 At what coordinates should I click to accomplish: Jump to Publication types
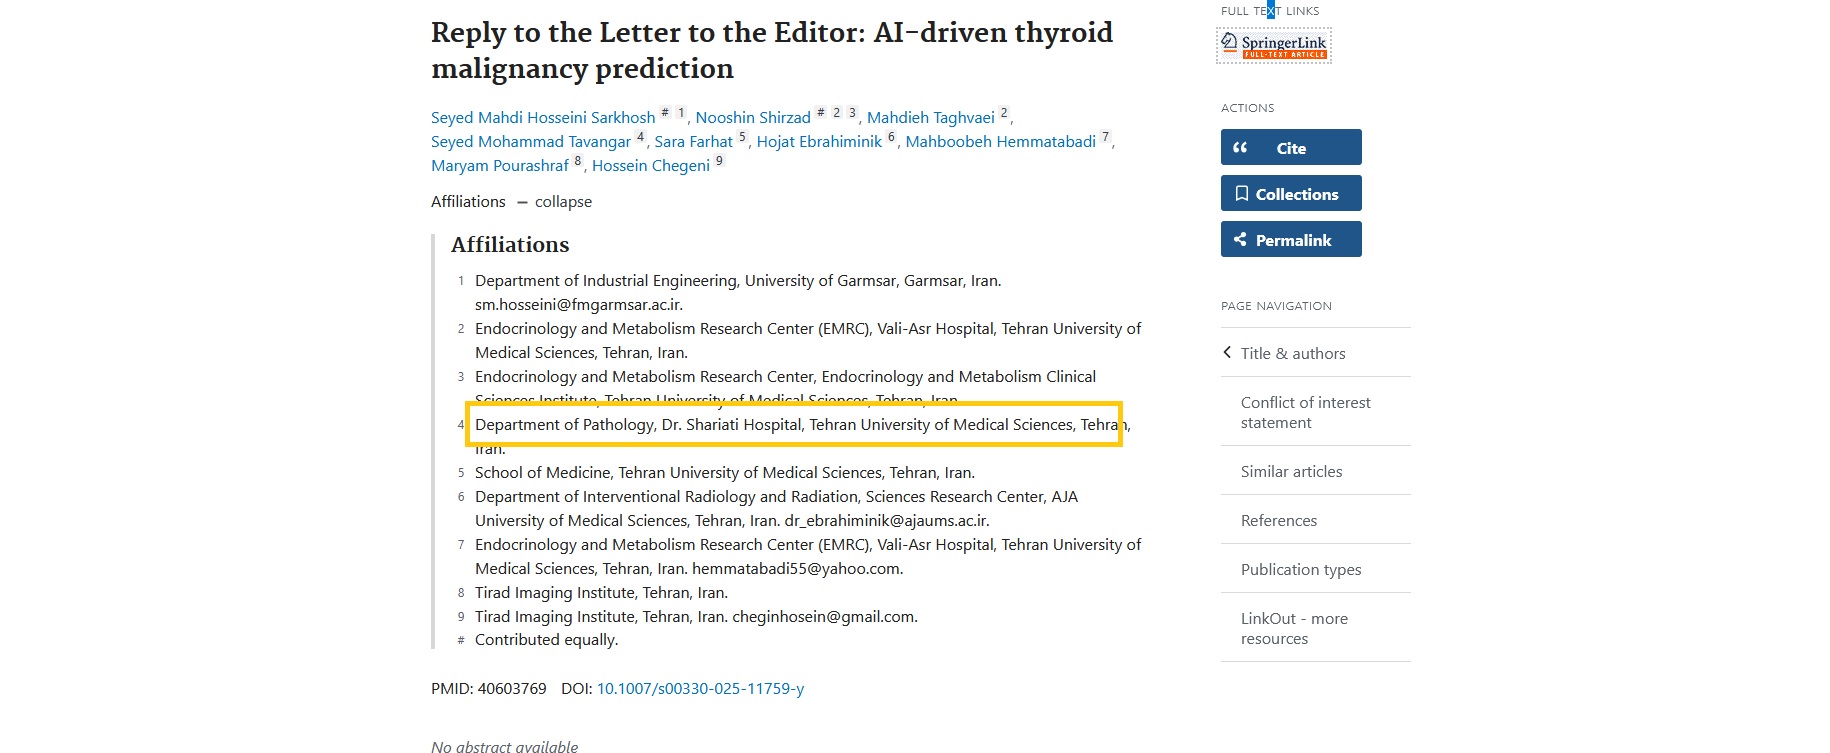[1300, 570]
